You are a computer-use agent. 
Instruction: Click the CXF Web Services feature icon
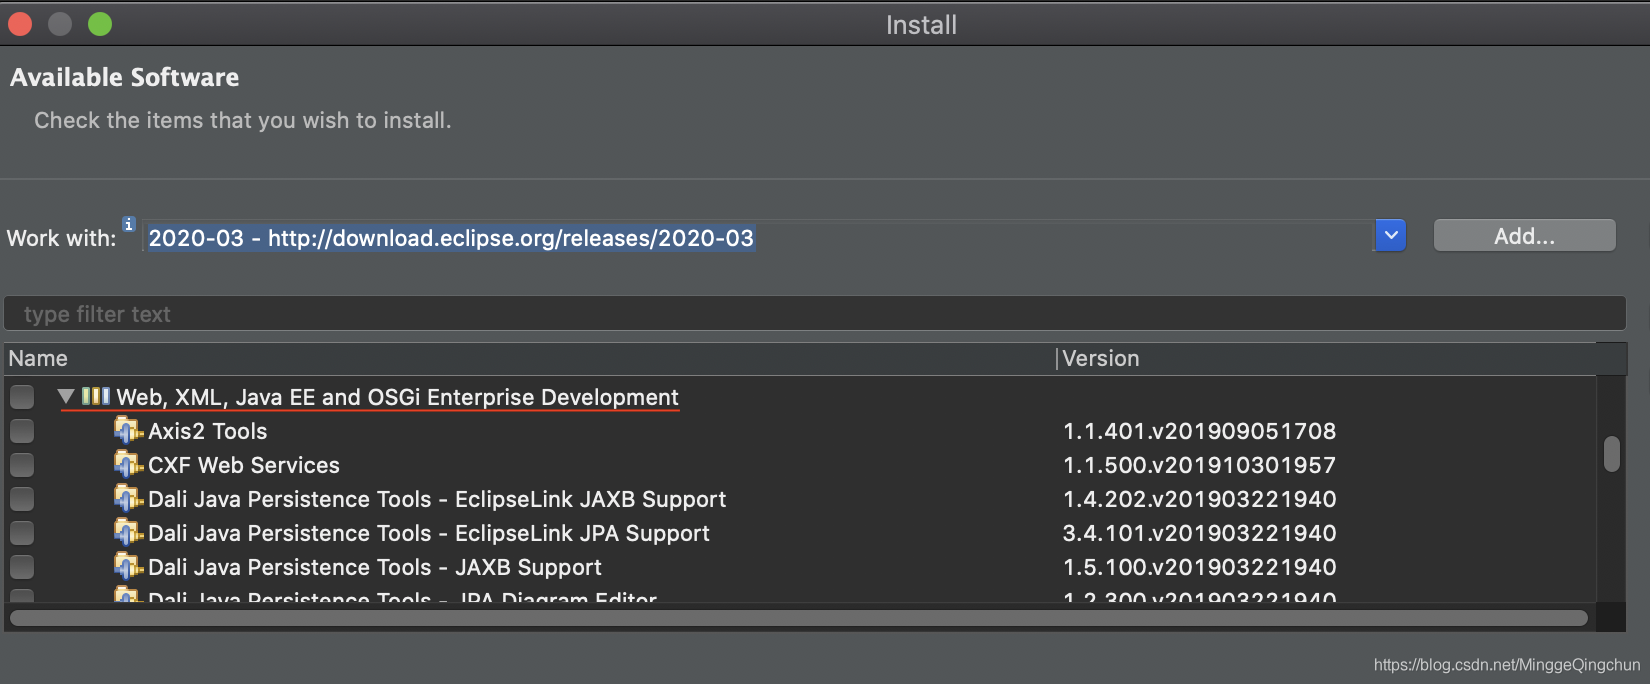coord(128,464)
